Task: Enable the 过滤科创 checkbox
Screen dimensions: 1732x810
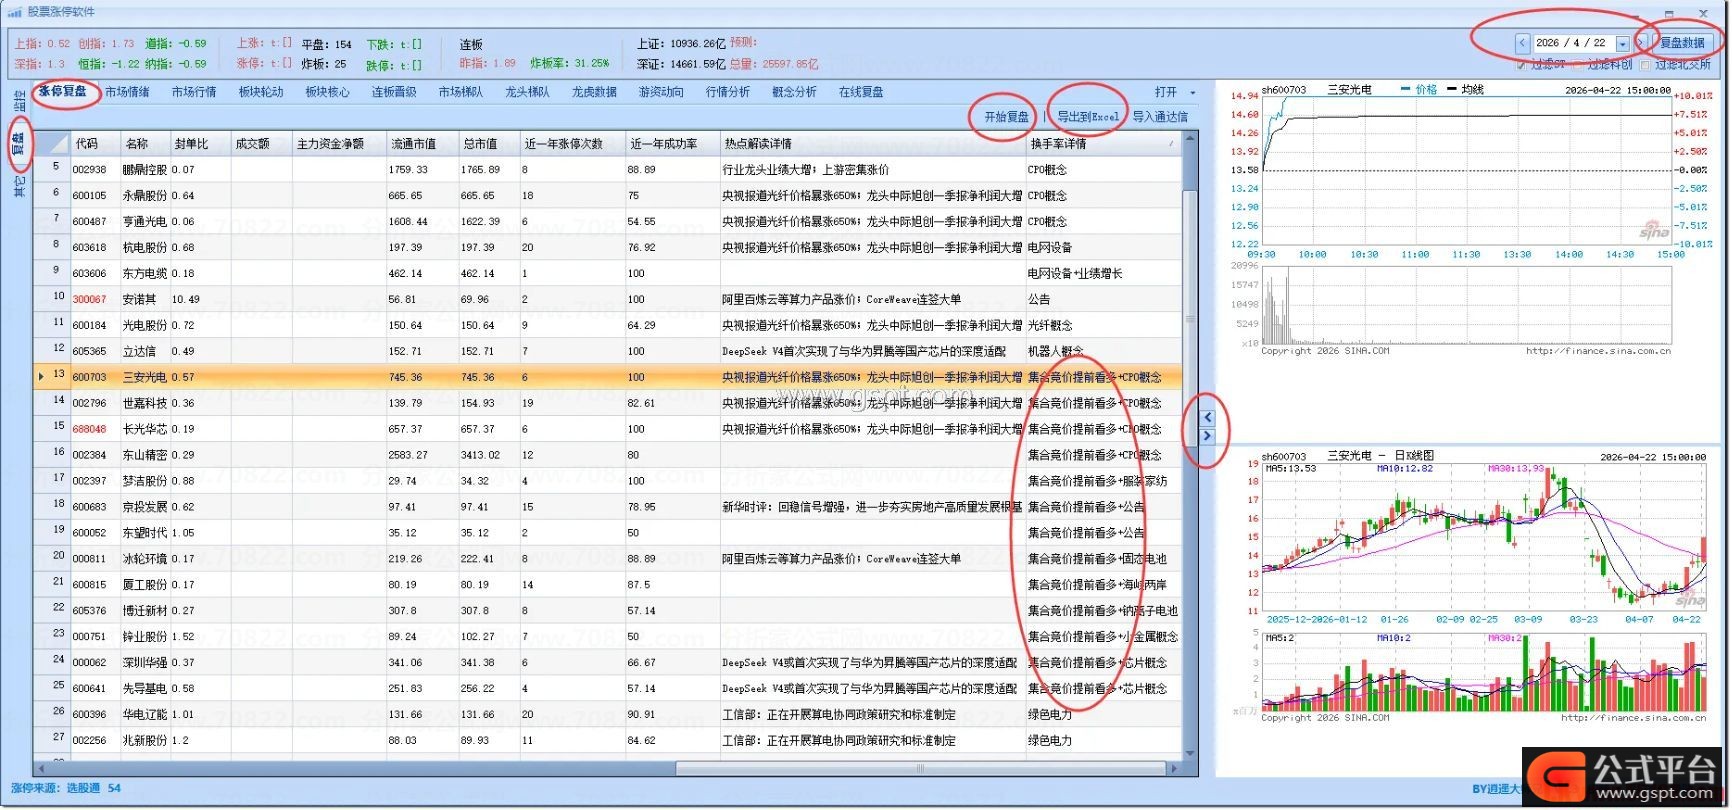Action: (1579, 65)
